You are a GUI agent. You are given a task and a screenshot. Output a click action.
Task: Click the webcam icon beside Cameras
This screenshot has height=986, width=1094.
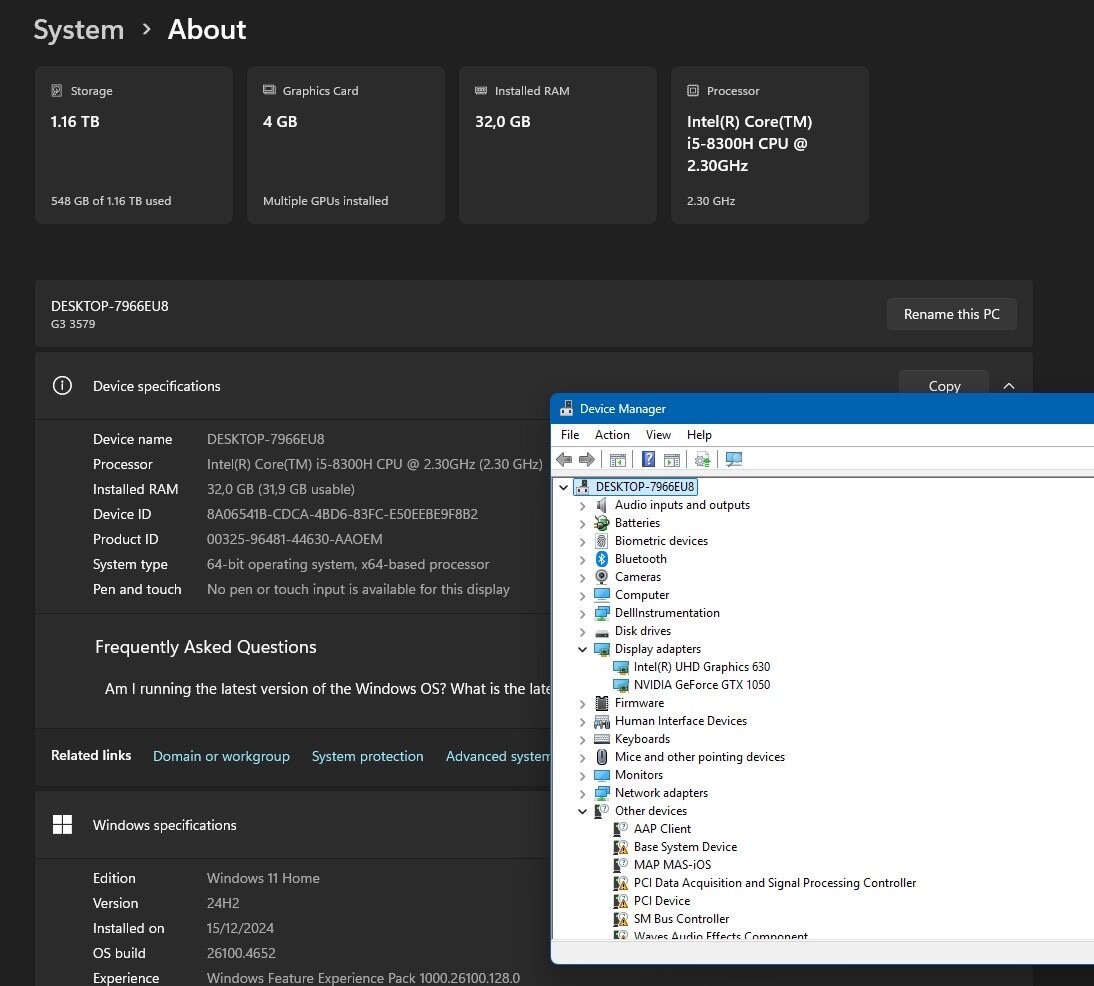click(601, 576)
